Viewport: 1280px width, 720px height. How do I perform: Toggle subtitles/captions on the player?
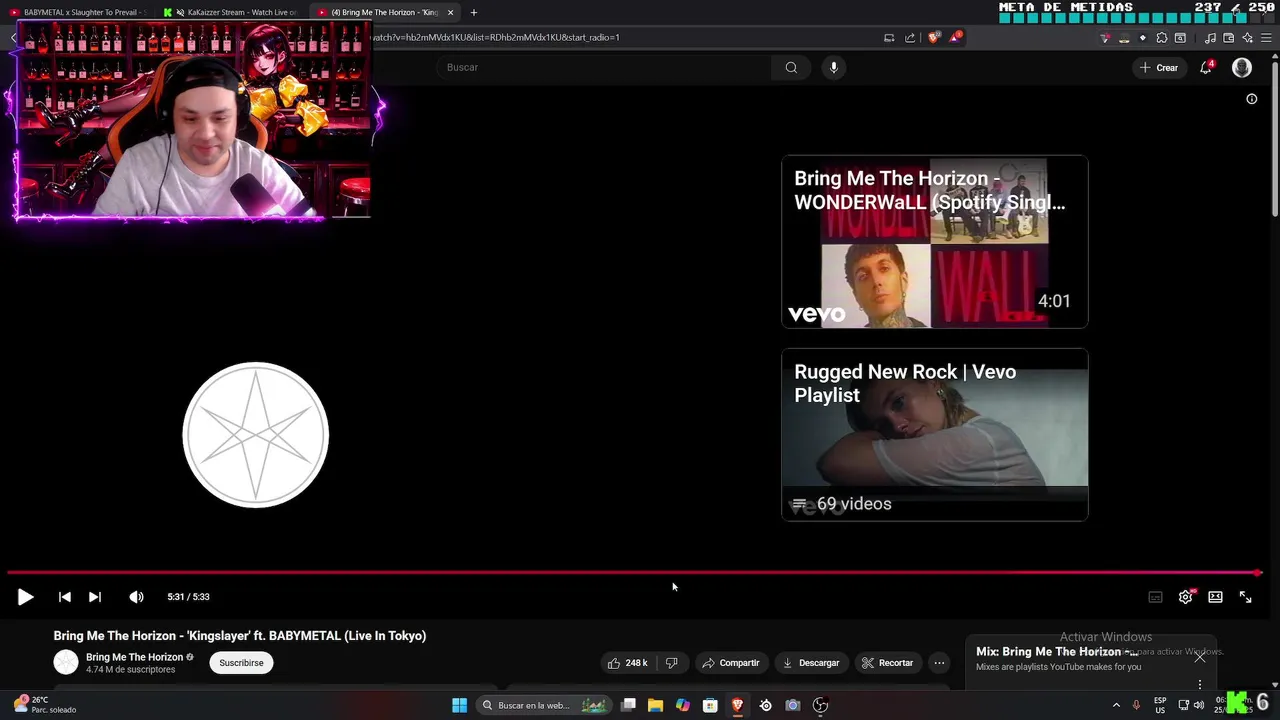click(x=1155, y=597)
